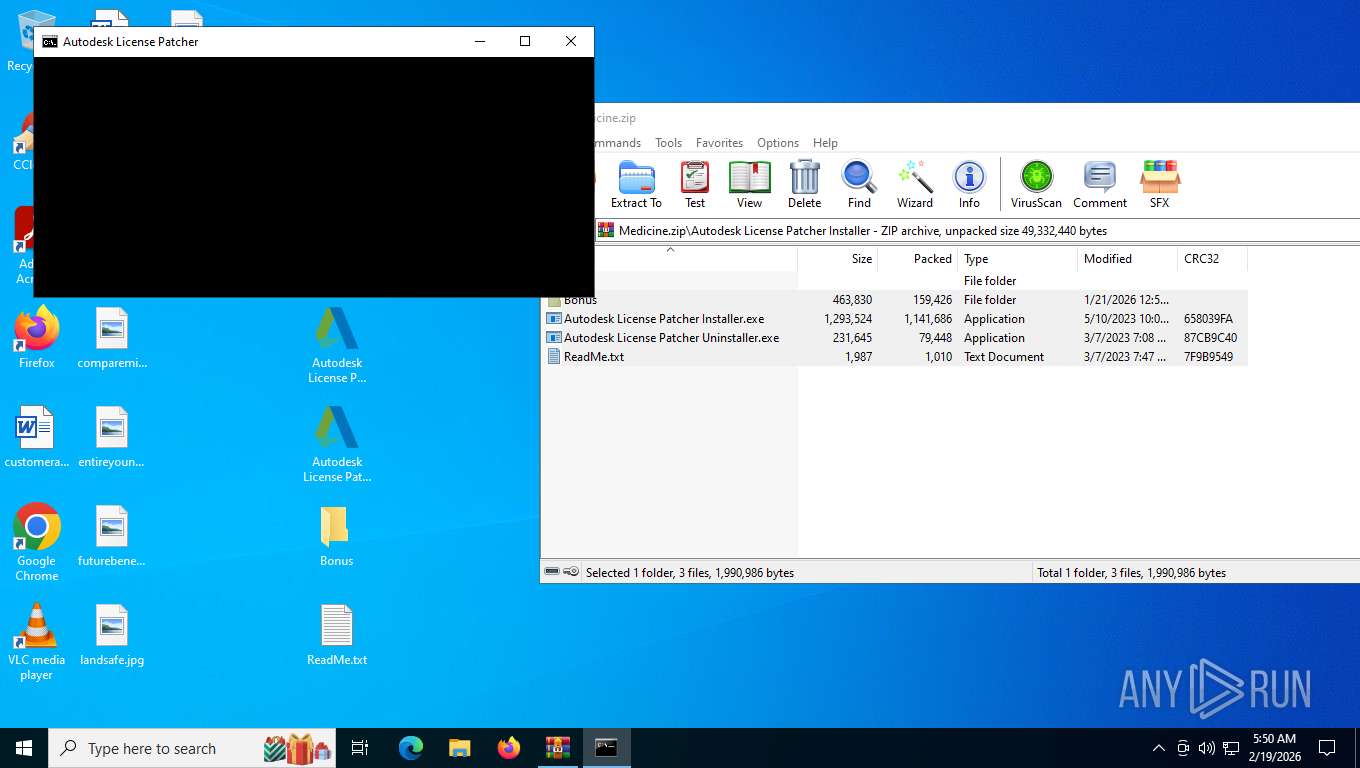Sort archive list by CRC32 column
This screenshot has height=768, width=1360.
(1212, 259)
